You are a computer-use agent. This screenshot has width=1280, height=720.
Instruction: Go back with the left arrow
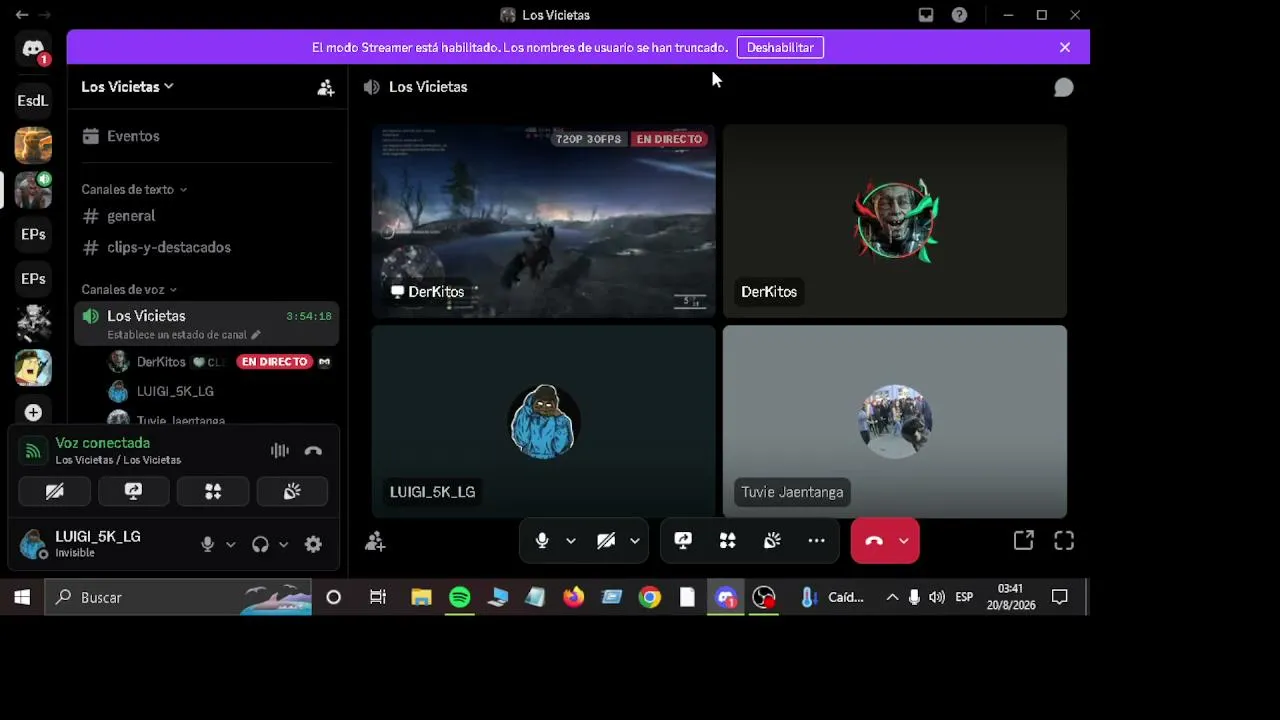[22, 15]
